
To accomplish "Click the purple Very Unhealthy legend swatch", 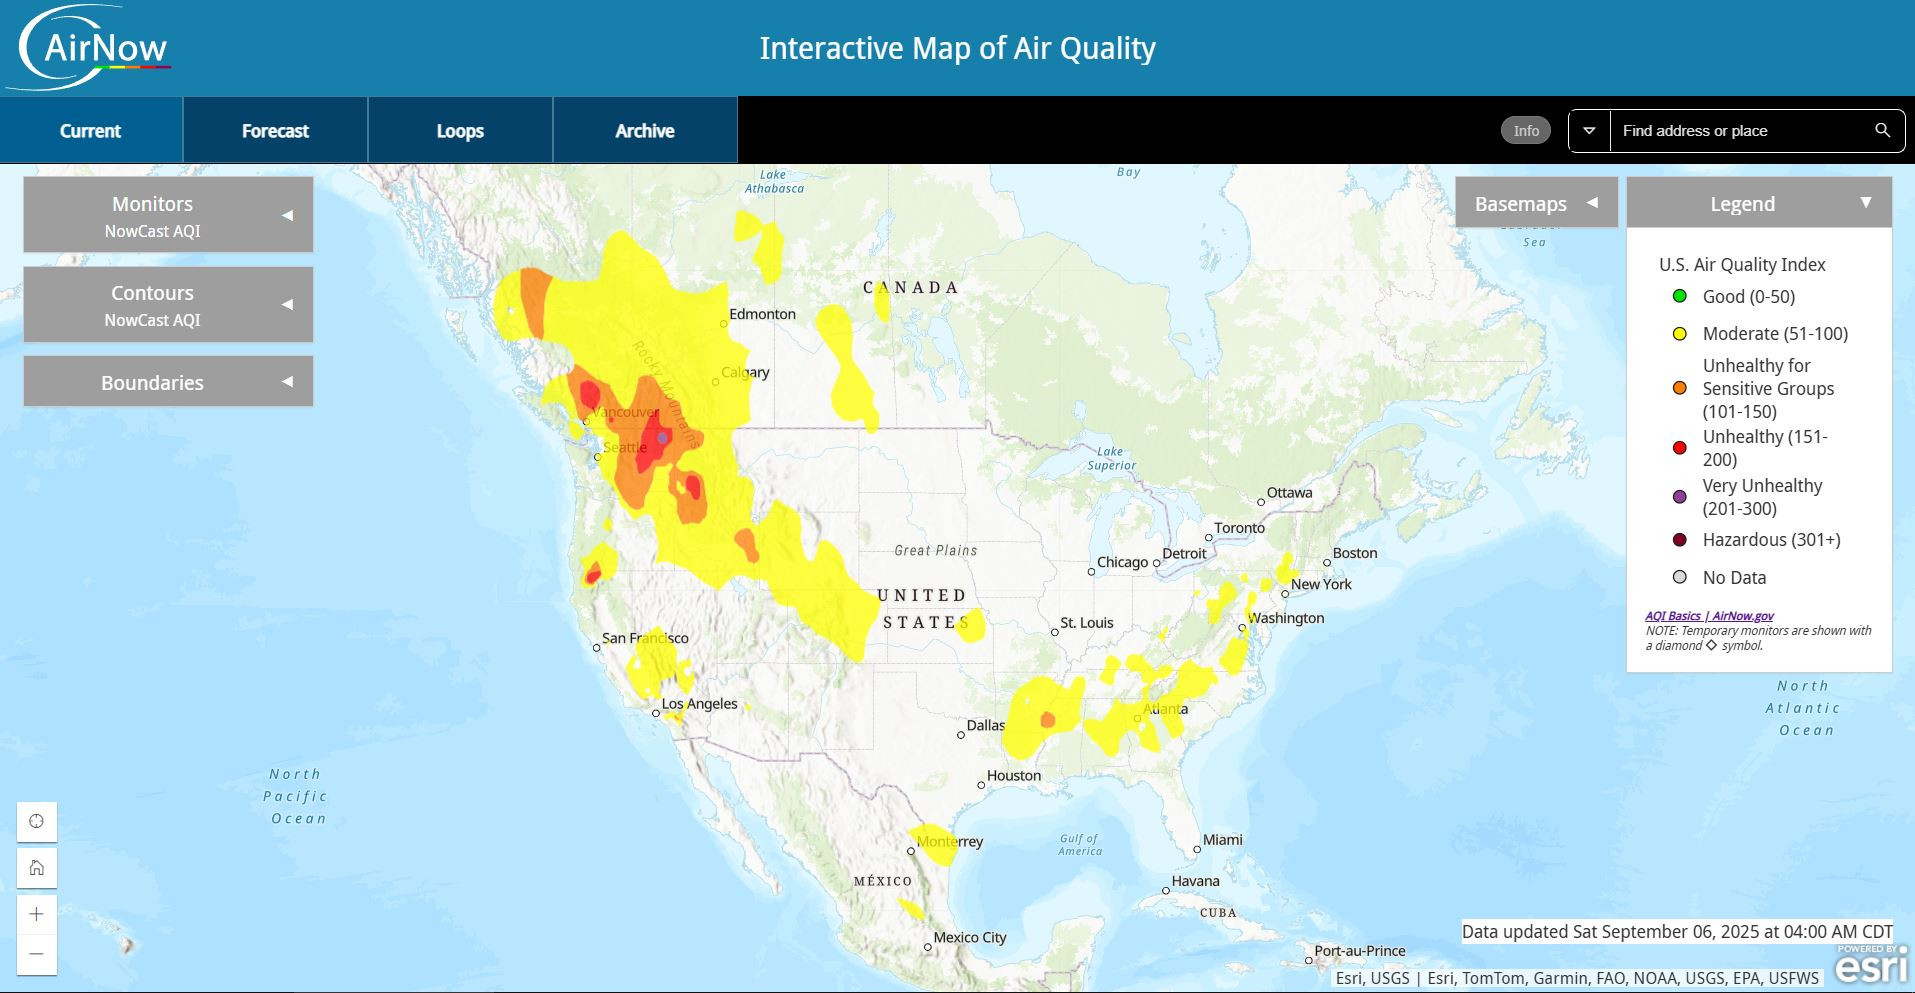I will coord(1680,497).
